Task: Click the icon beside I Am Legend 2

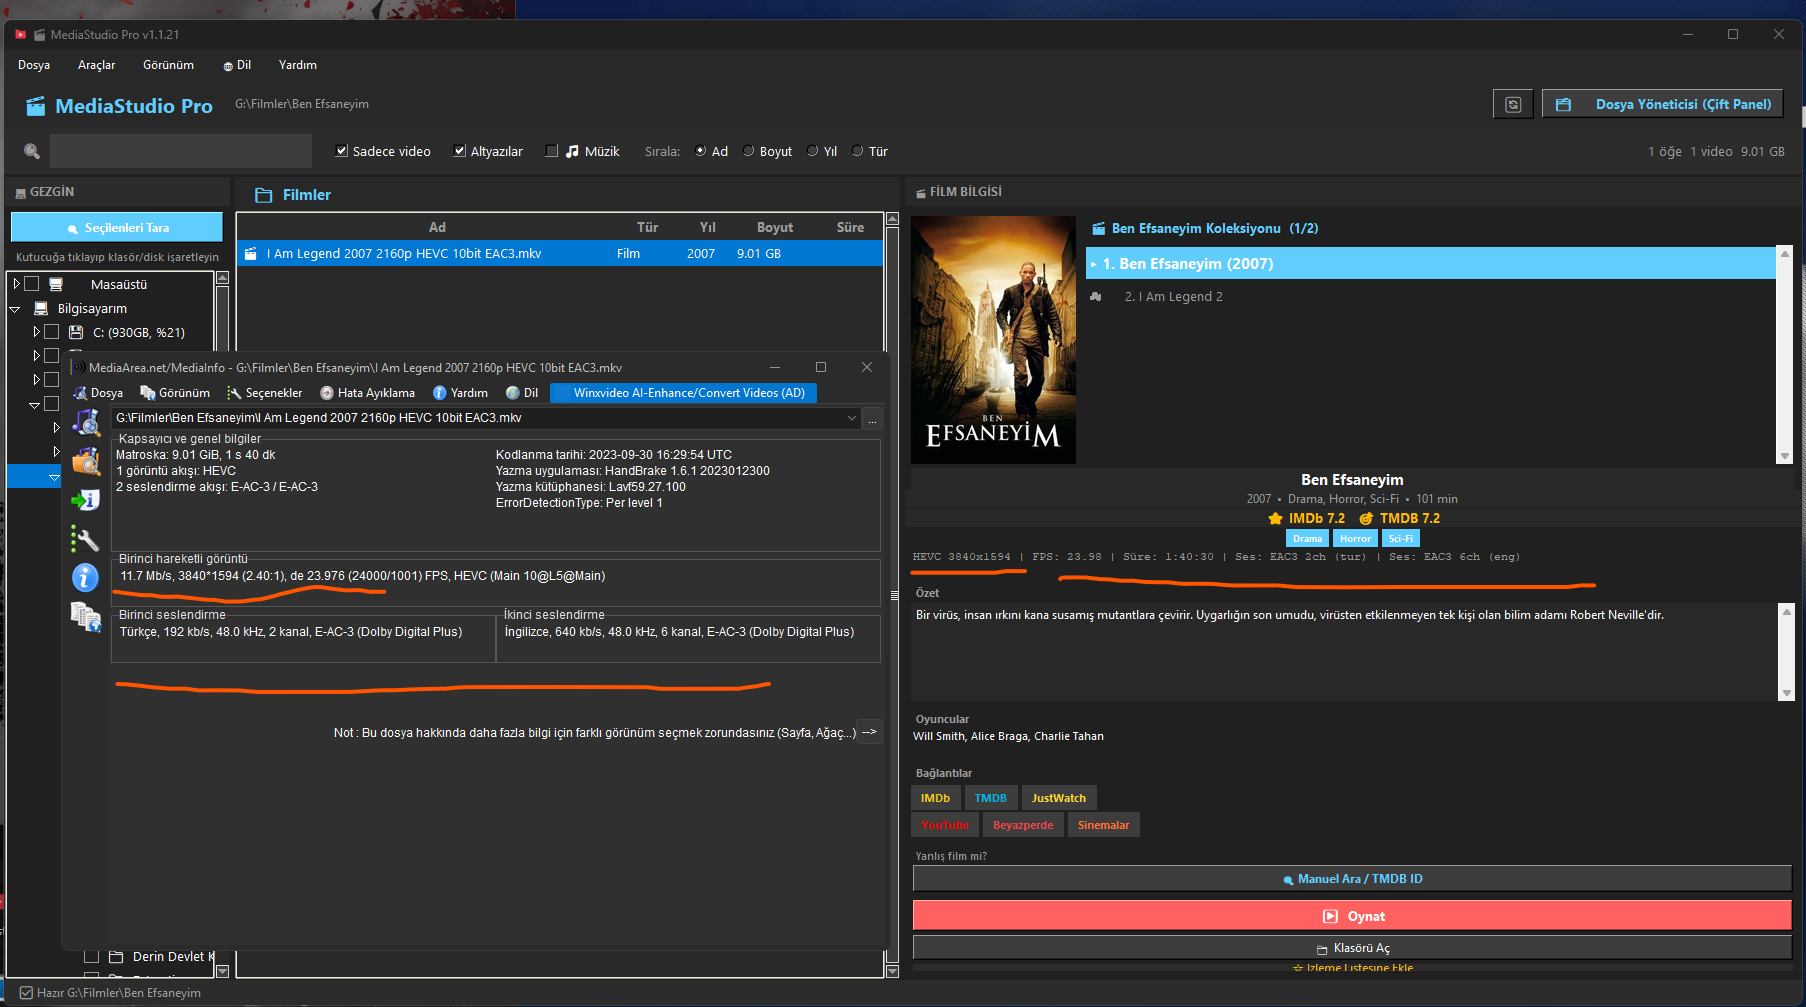Action: click(x=1096, y=297)
